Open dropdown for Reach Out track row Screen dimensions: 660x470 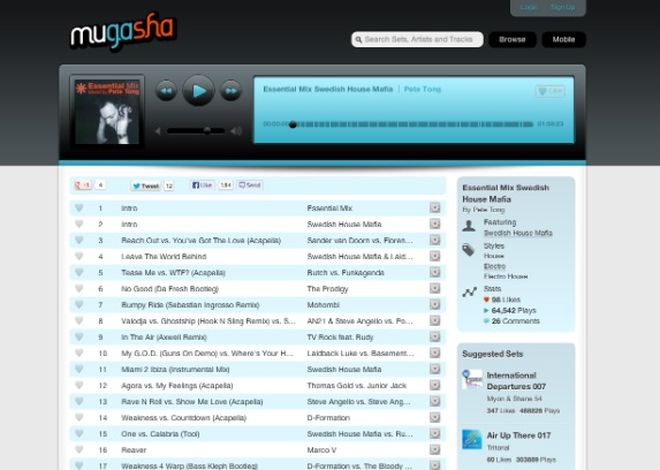(435, 240)
